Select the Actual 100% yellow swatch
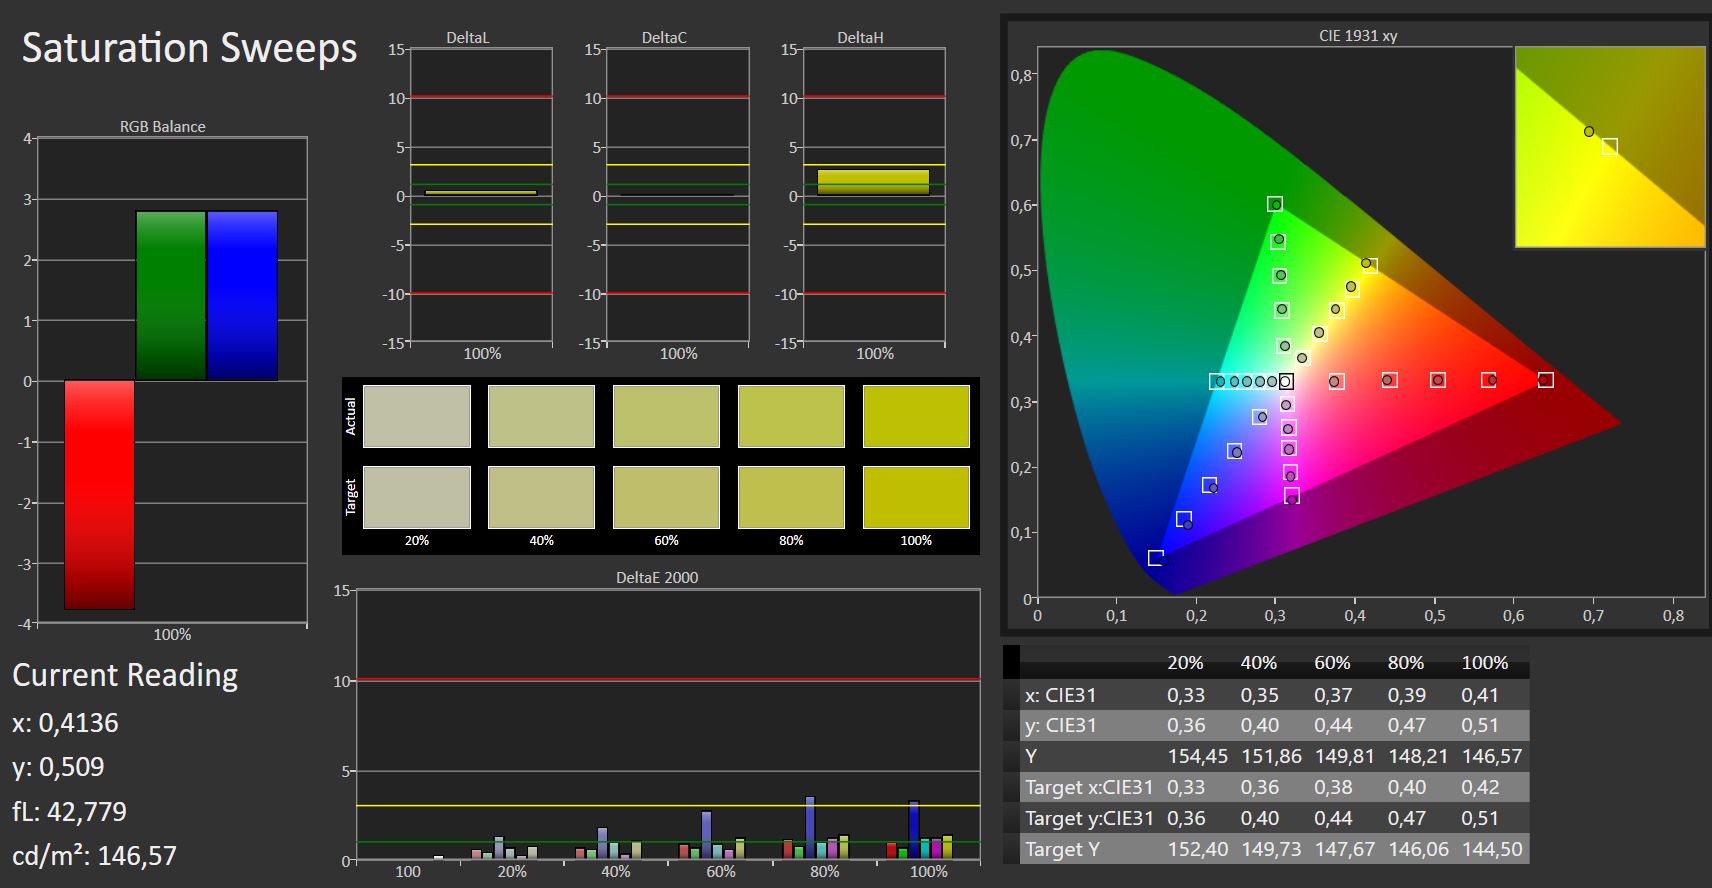Viewport: 1712px width, 888px height. 916,416
